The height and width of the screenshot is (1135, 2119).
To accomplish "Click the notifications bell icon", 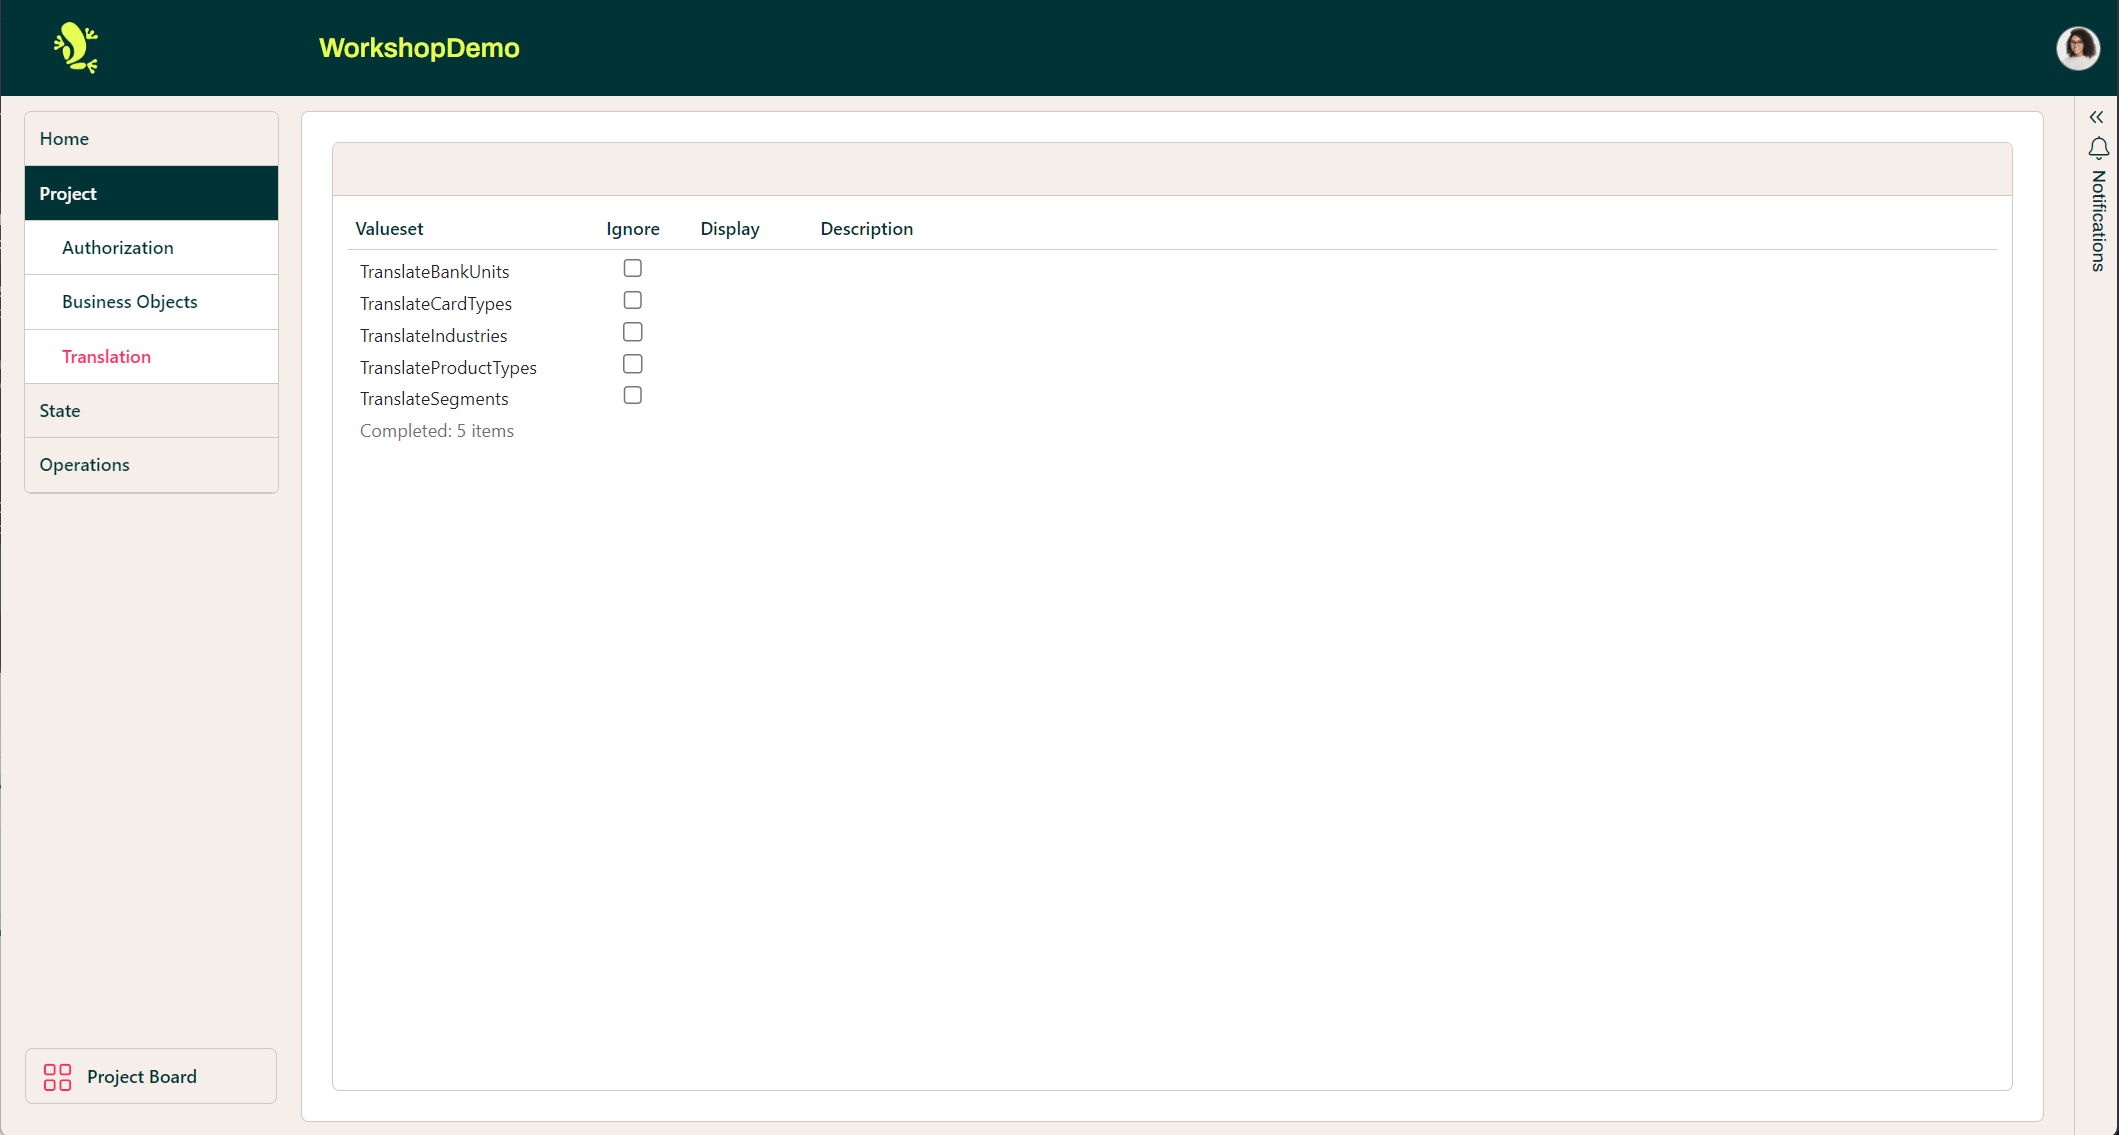I will (x=2098, y=149).
